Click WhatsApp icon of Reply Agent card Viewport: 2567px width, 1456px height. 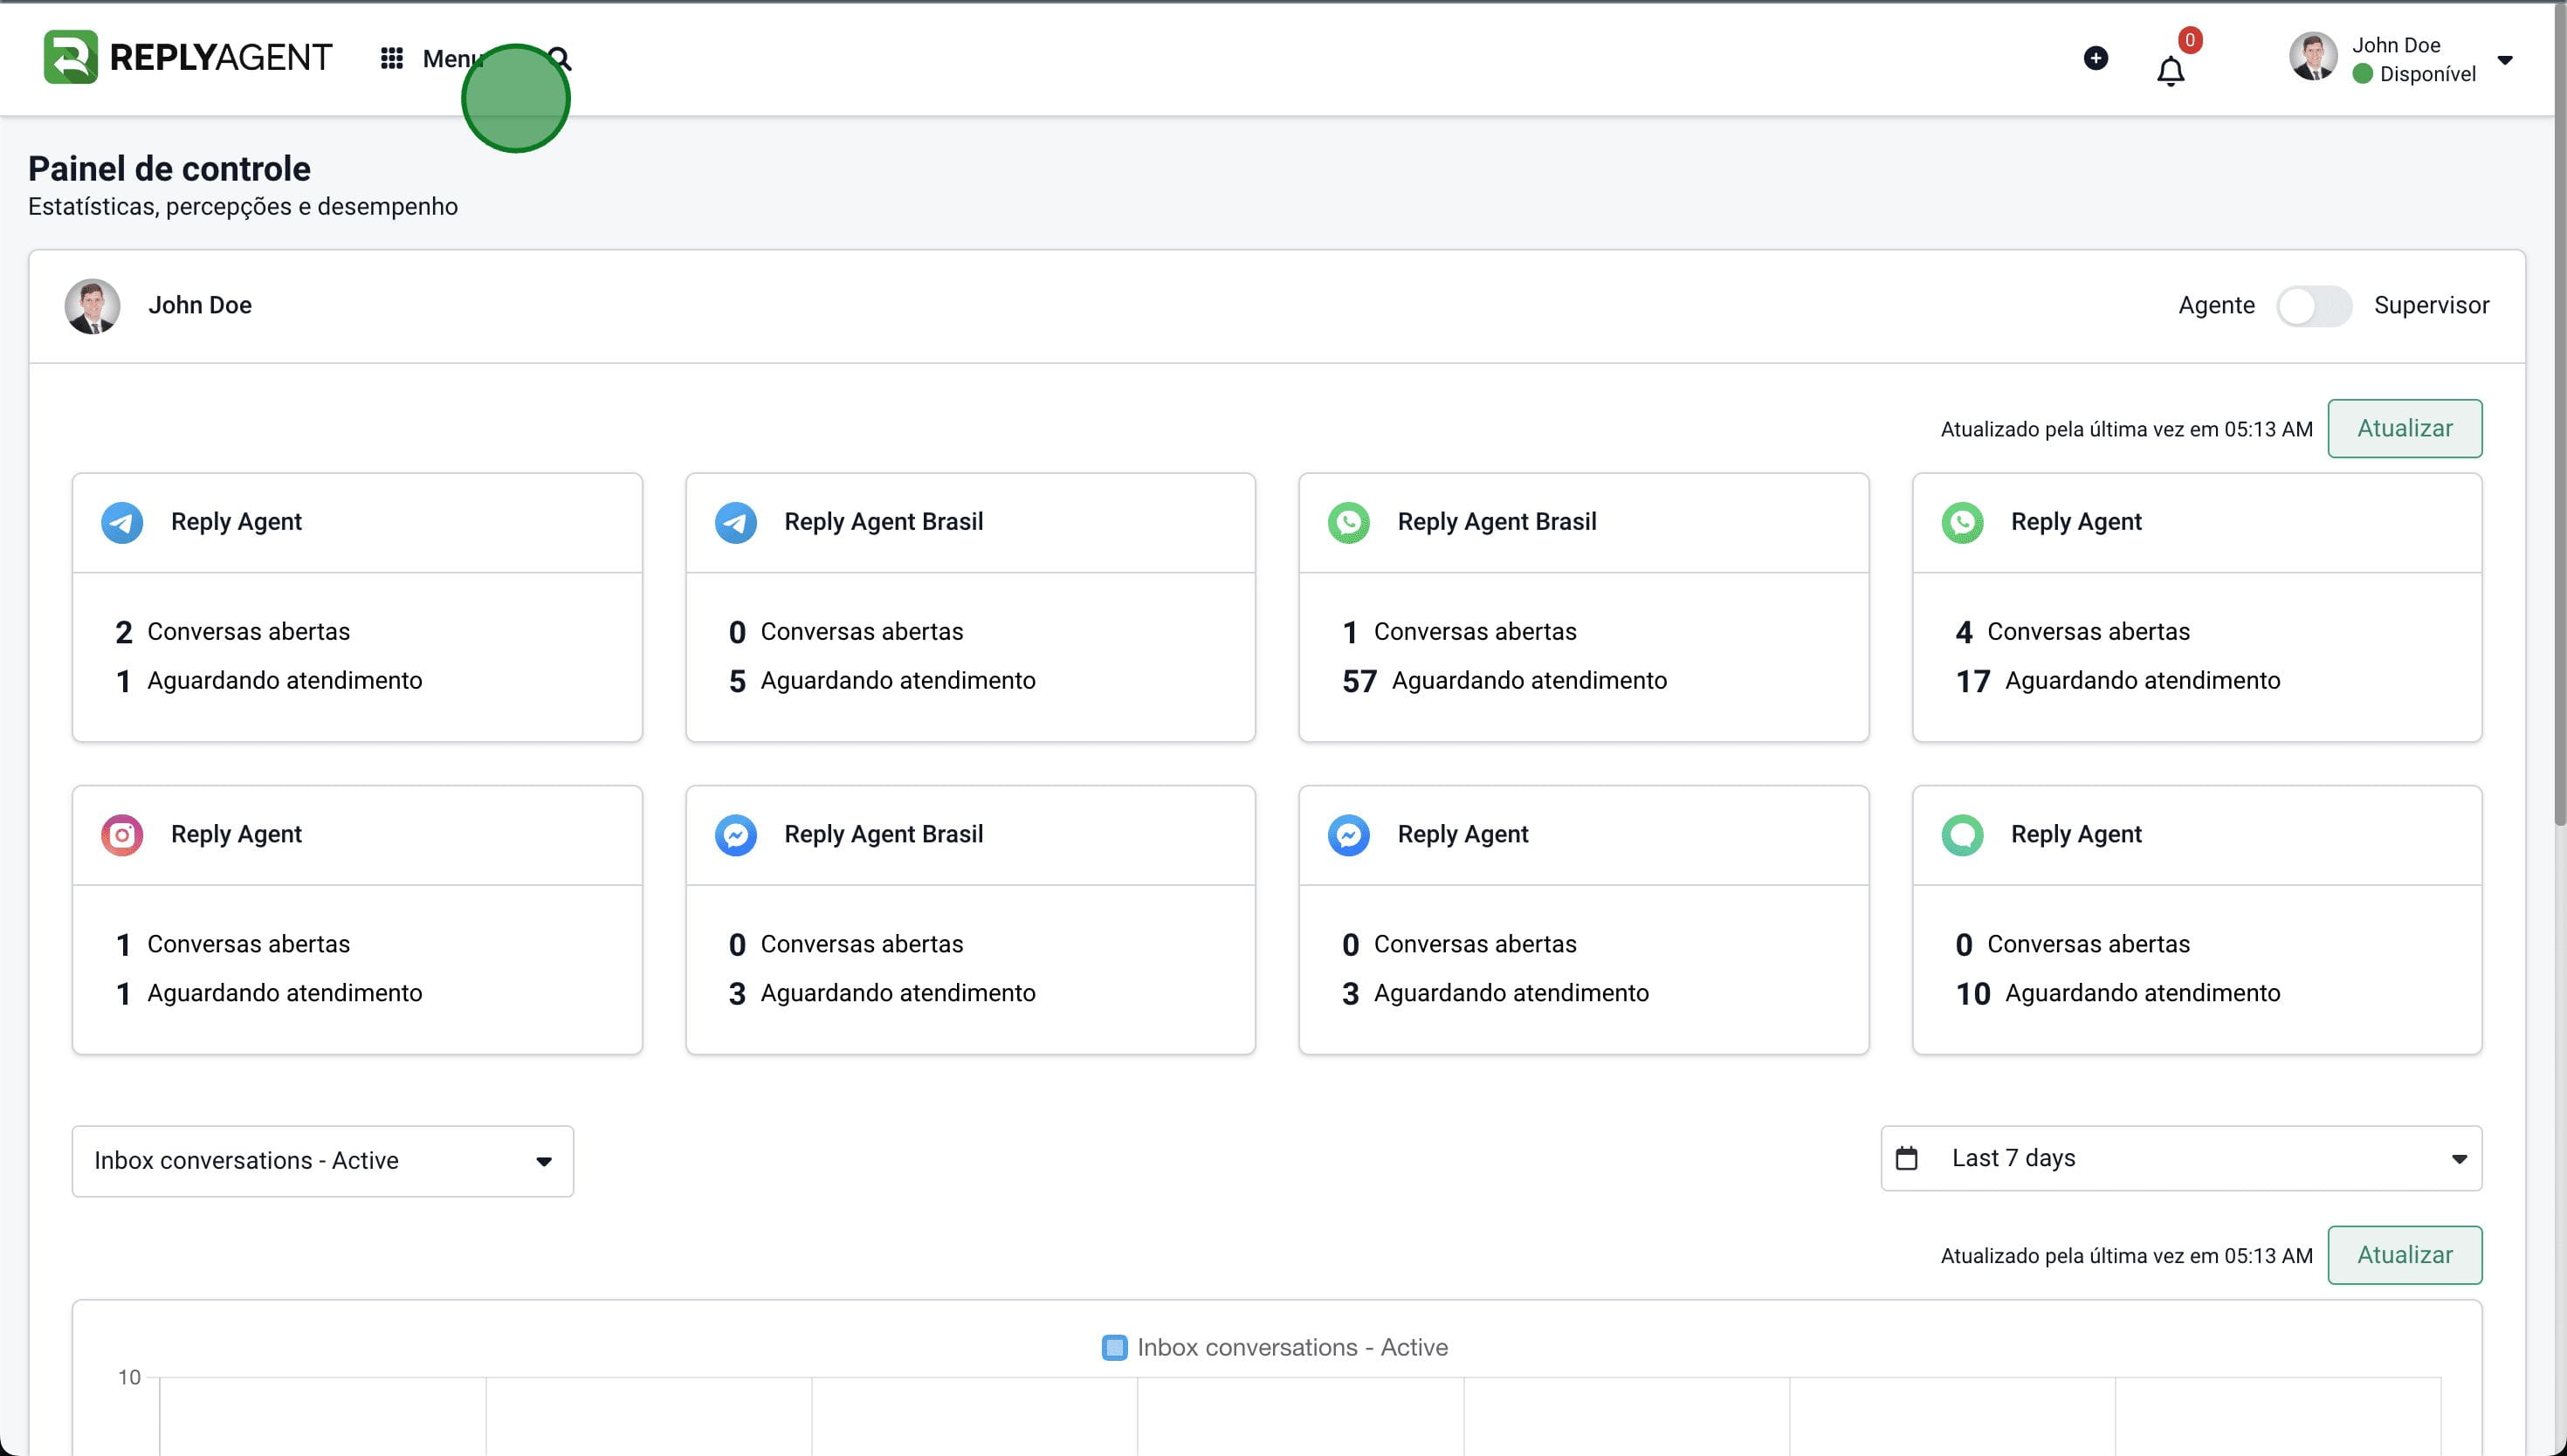click(1963, 523)
